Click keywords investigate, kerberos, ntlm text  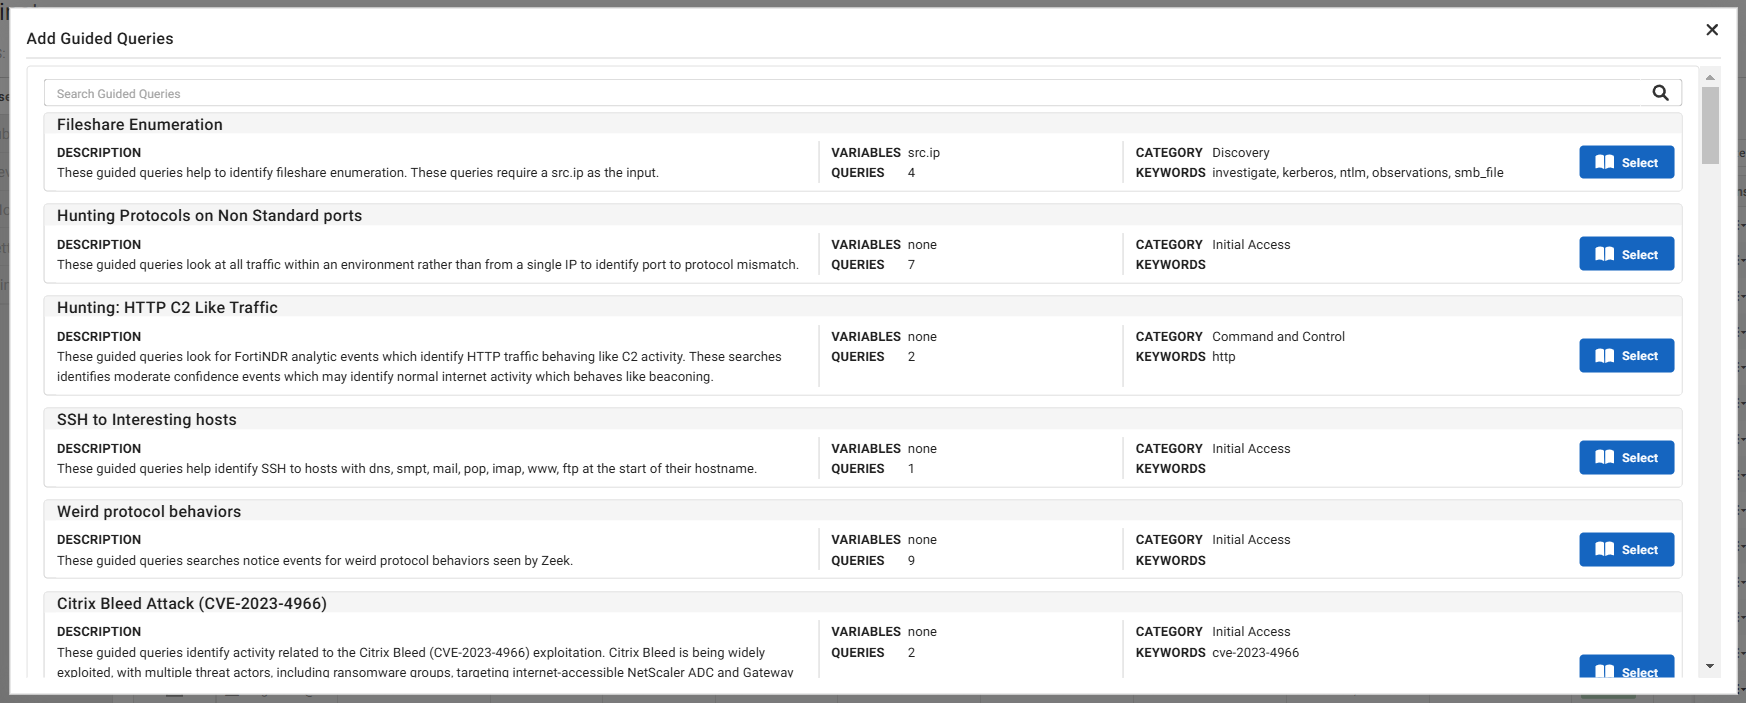click(1358, 173)
